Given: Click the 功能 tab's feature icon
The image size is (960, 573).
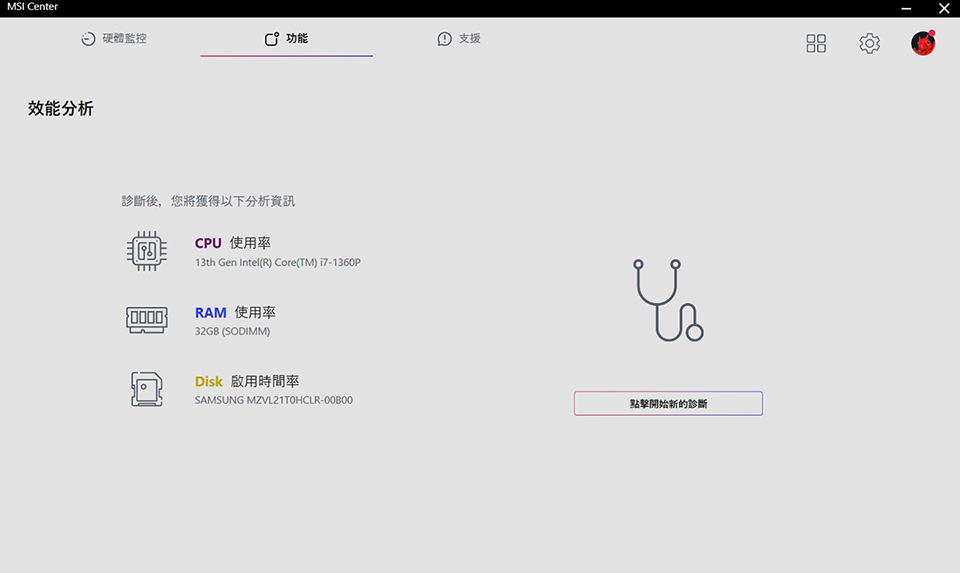Looking at the screenshot, I should point(271,39).
